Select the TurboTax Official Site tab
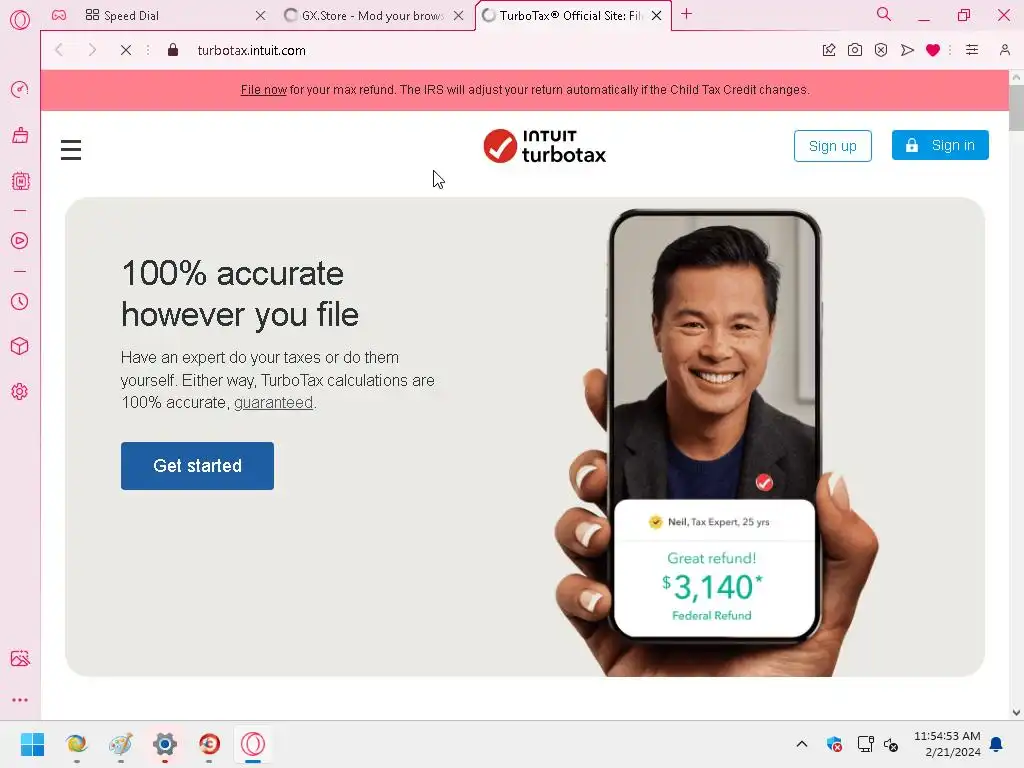This screenshot has width=1024, height=768. pyautogui.click(x=573, y=16)
